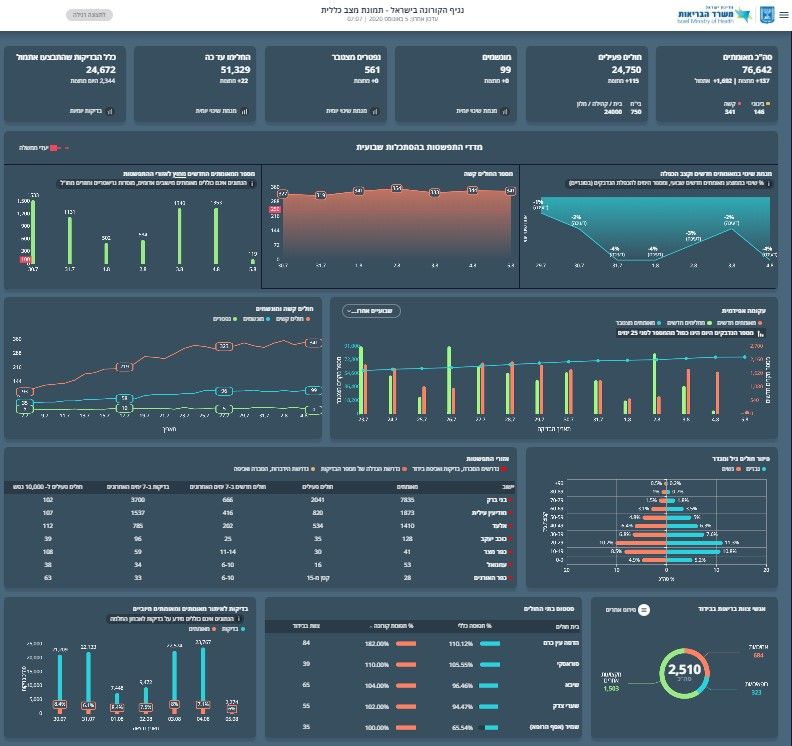The height and width of the screenshot is (746, 792).
Task: Sort the spread table by the active patients column
Action: pos(316,487)
